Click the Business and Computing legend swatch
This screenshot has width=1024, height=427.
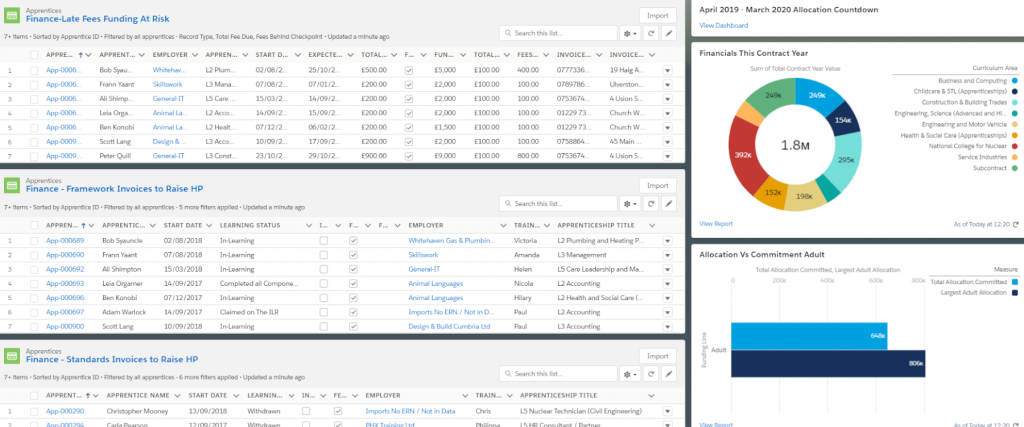pos(1014,81)
